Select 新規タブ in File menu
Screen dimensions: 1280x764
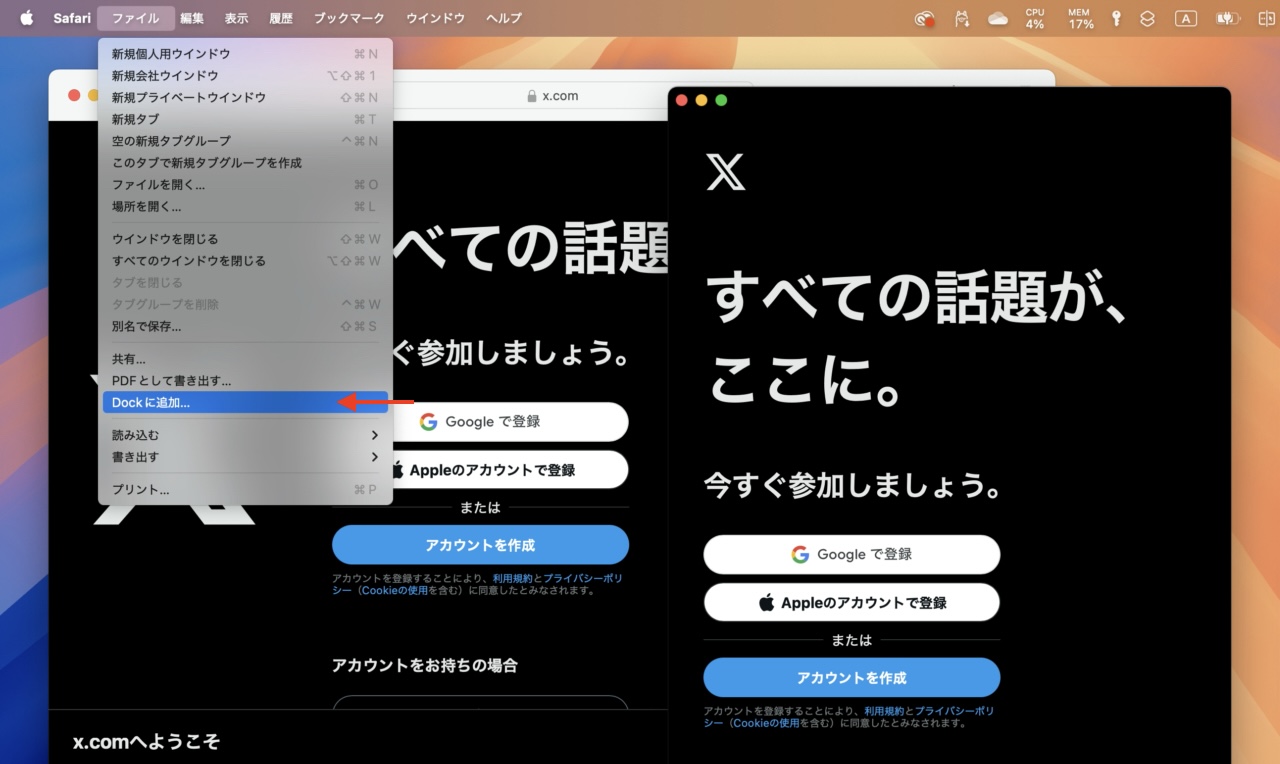tap(245, 119)
